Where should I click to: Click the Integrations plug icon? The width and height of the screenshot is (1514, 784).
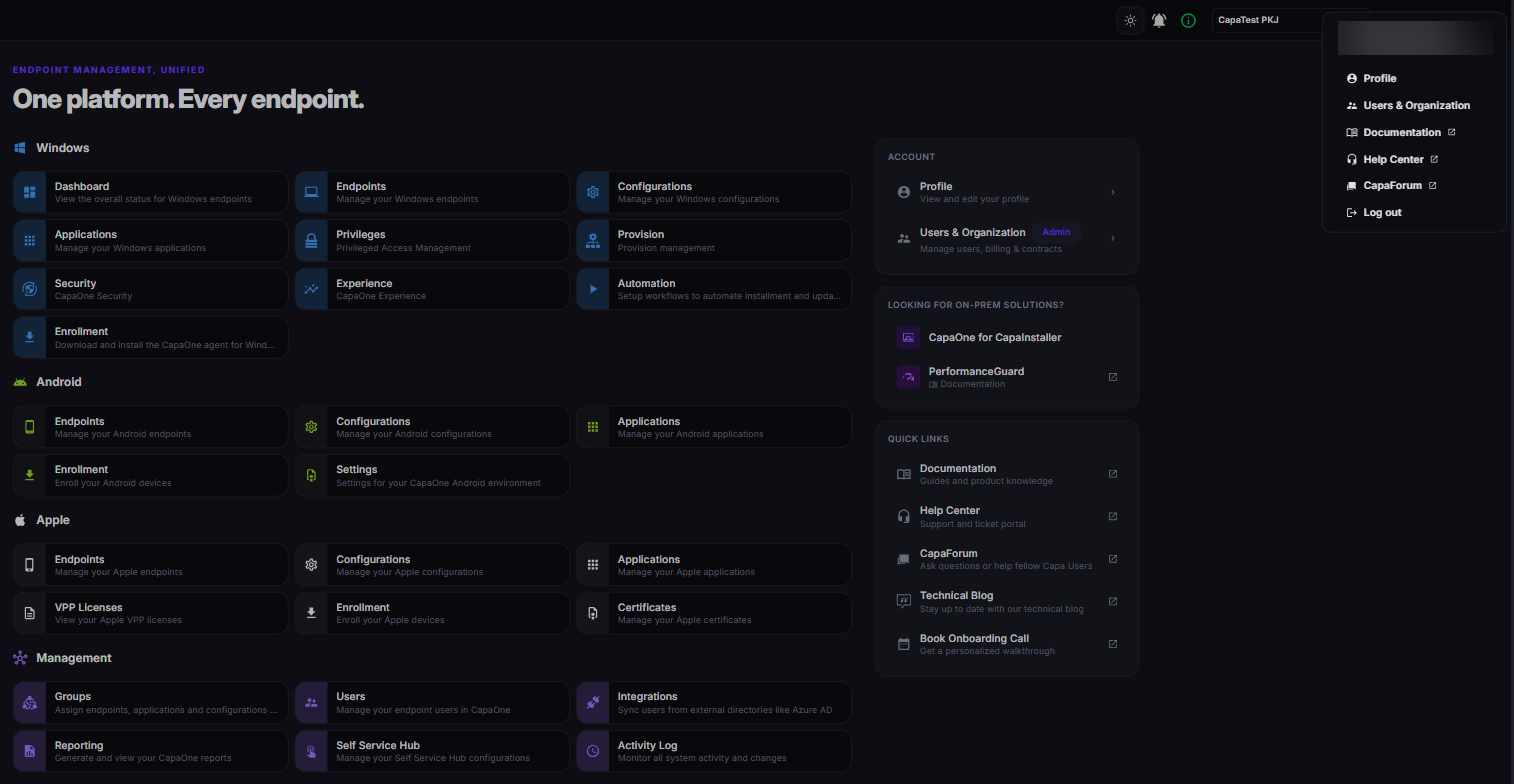tap(593, 703)
